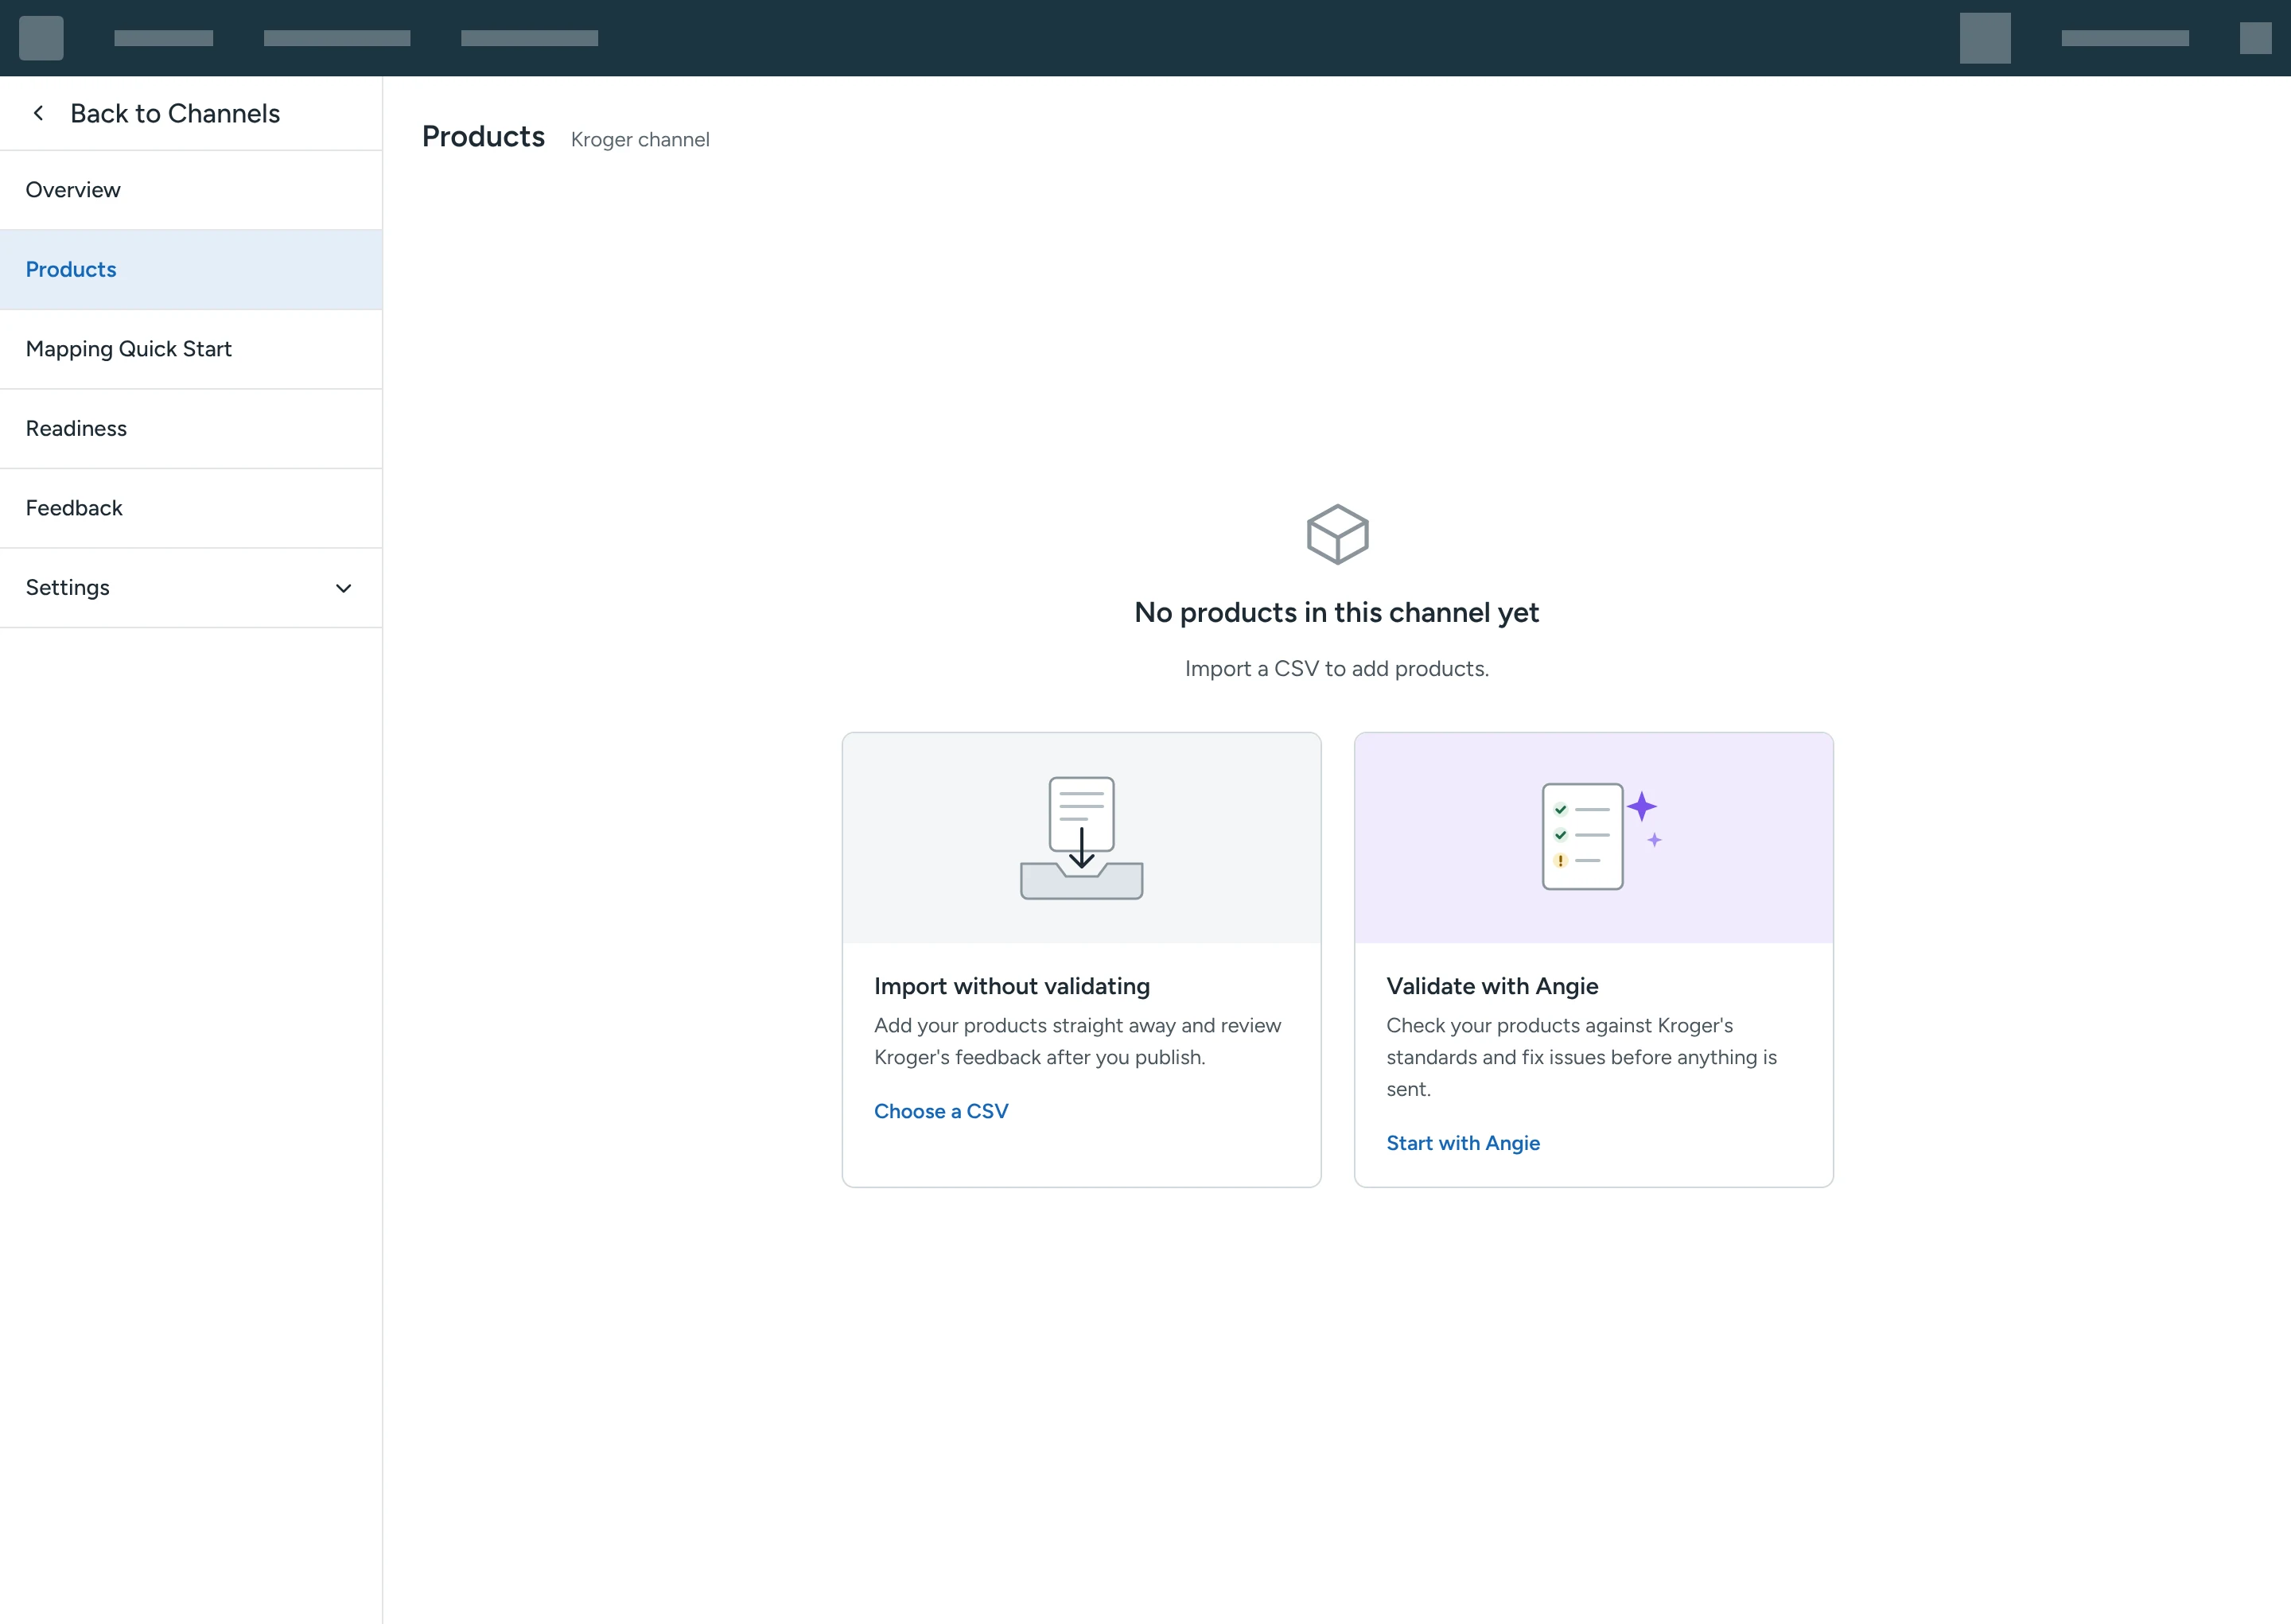Click Start with Angie link
The height and width of the screenshot is (1624, 2291).
coord(1463,1143)
